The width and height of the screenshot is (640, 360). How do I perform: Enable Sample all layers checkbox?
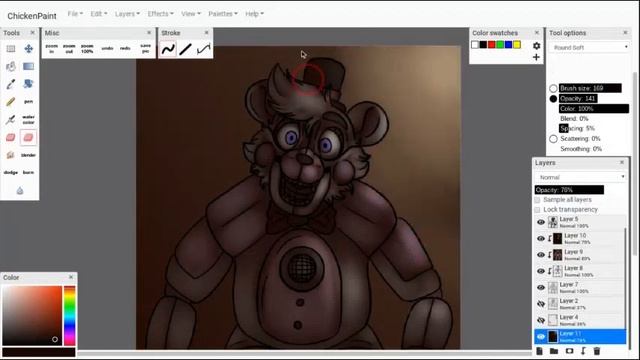[x=537, y=200]
